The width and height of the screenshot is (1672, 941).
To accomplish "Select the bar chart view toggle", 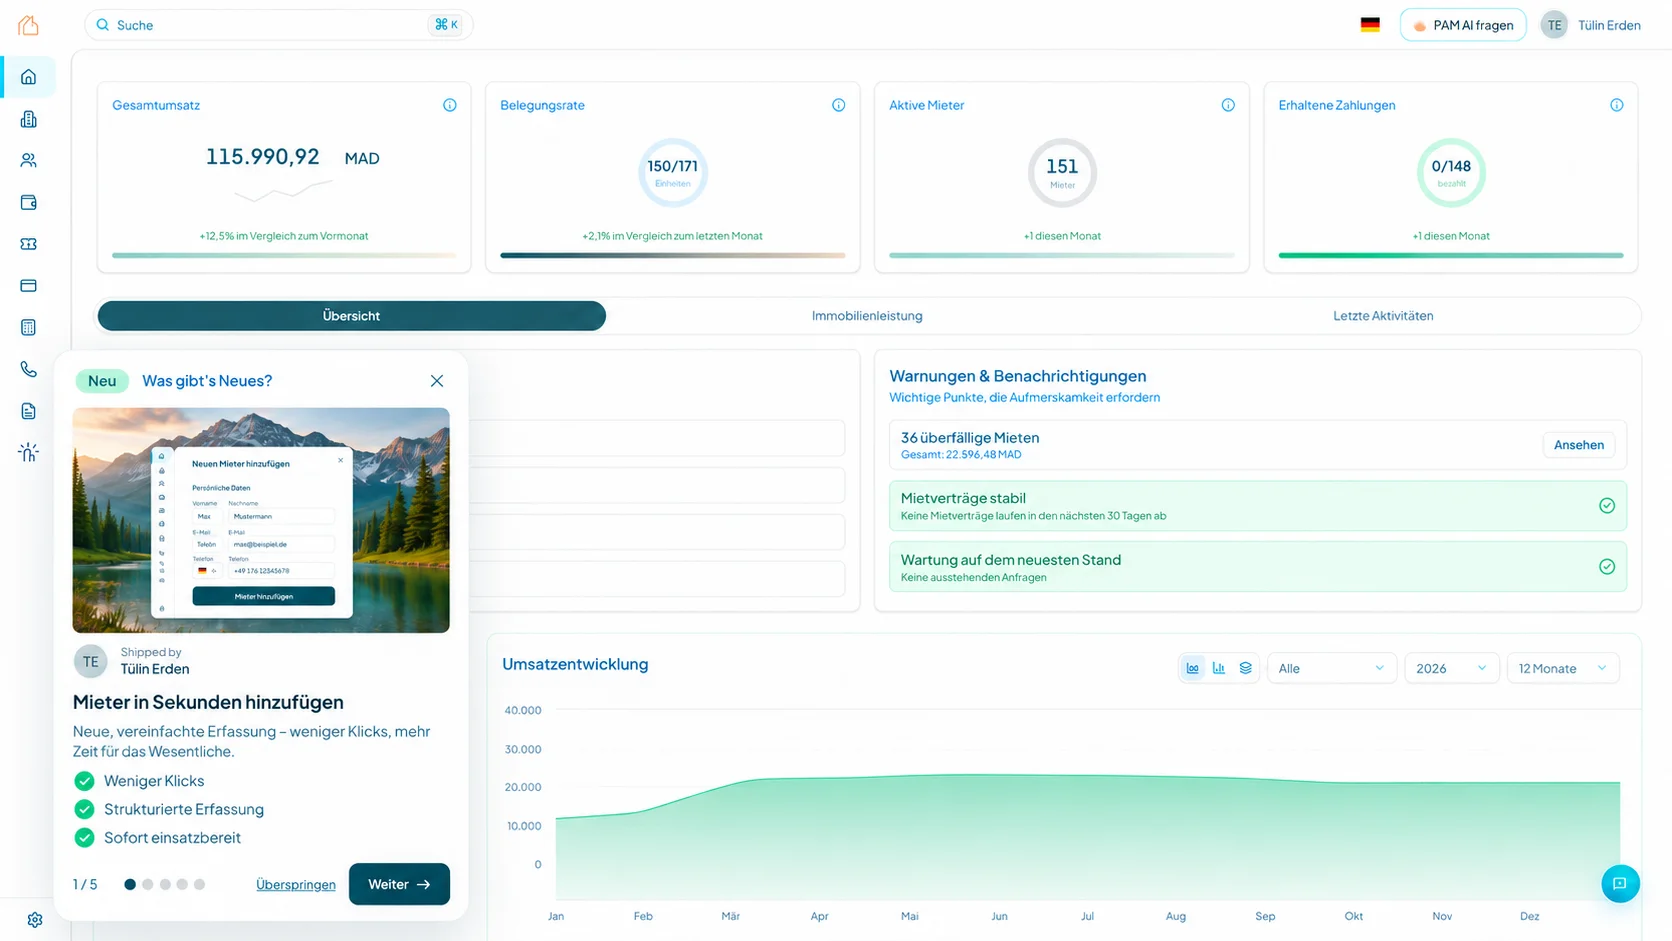I will click(x=1219, y=668).
